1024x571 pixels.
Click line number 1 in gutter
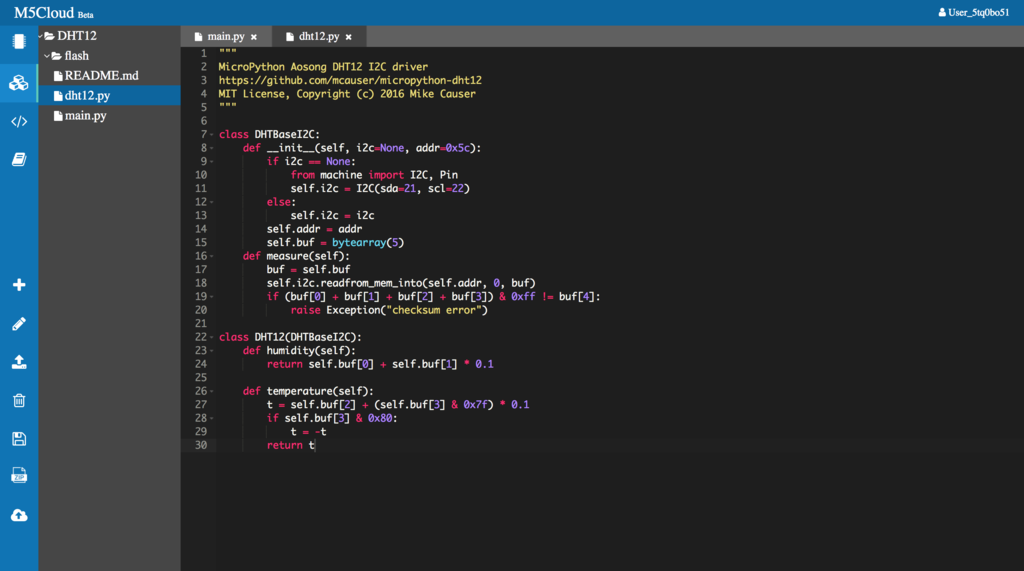203,53
